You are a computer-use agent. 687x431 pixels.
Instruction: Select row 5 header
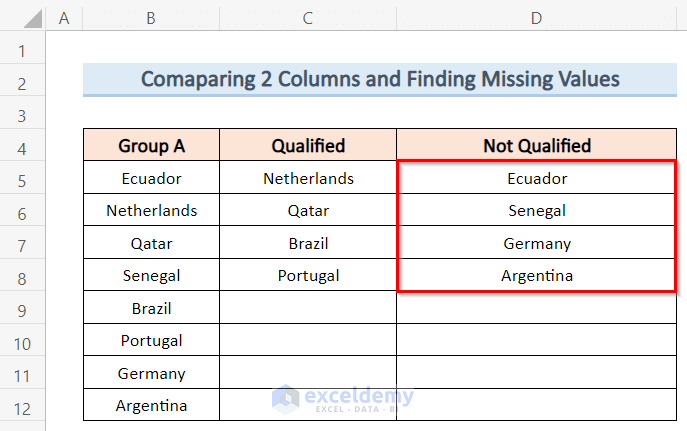pyautogui.click(x=23, y=179)
